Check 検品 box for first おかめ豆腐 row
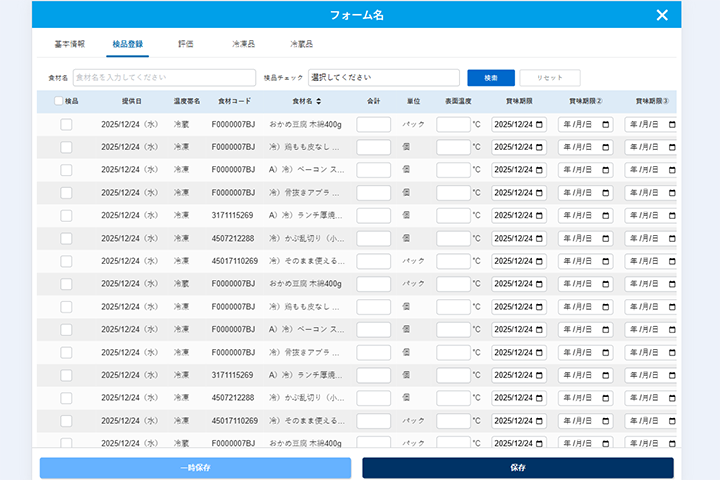The image size is (720, 480). [x=66, y=124]
